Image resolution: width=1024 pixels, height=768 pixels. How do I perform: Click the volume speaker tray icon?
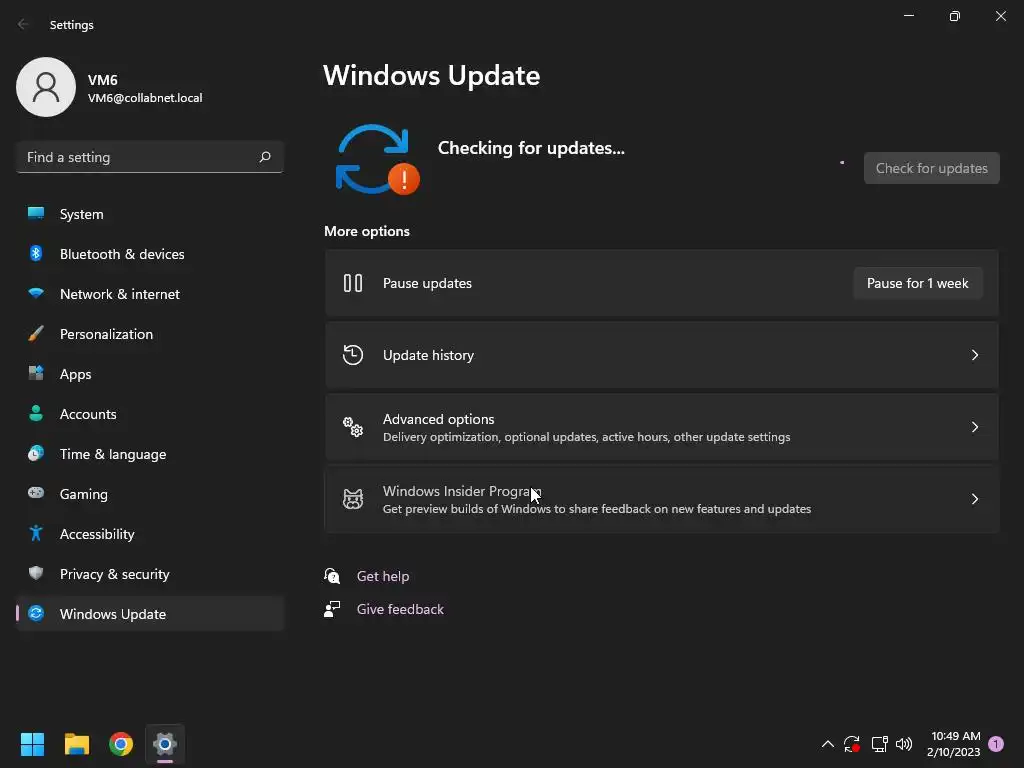[x=904, y=744]
